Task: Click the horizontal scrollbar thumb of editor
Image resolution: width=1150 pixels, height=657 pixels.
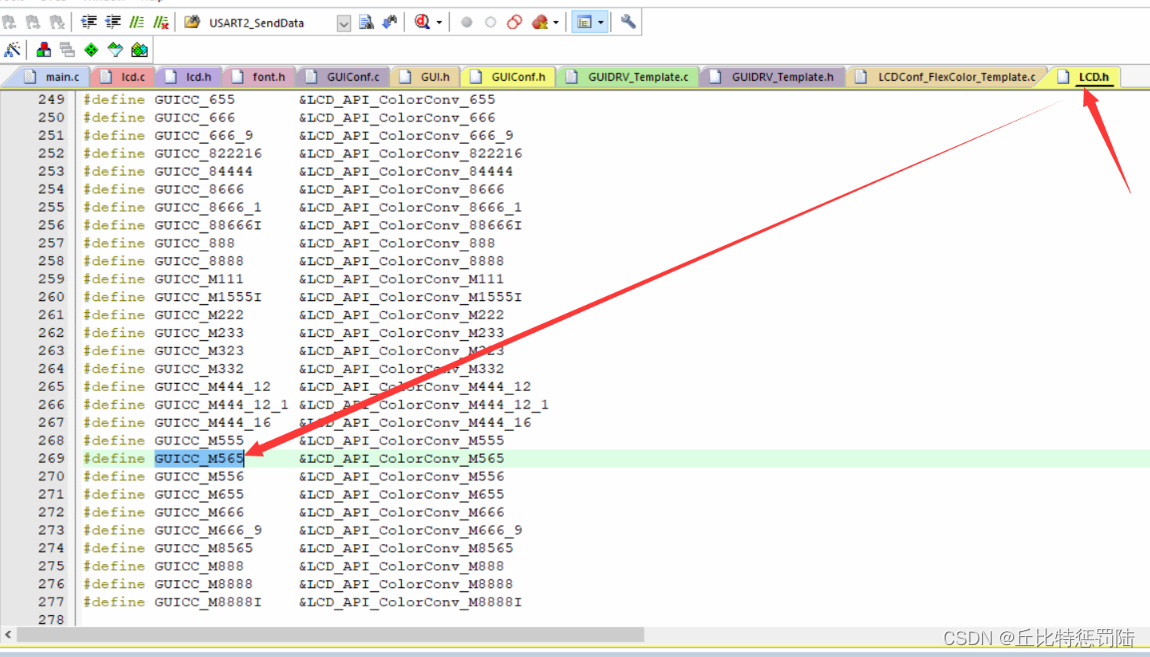Action: [x=330, y=634]
